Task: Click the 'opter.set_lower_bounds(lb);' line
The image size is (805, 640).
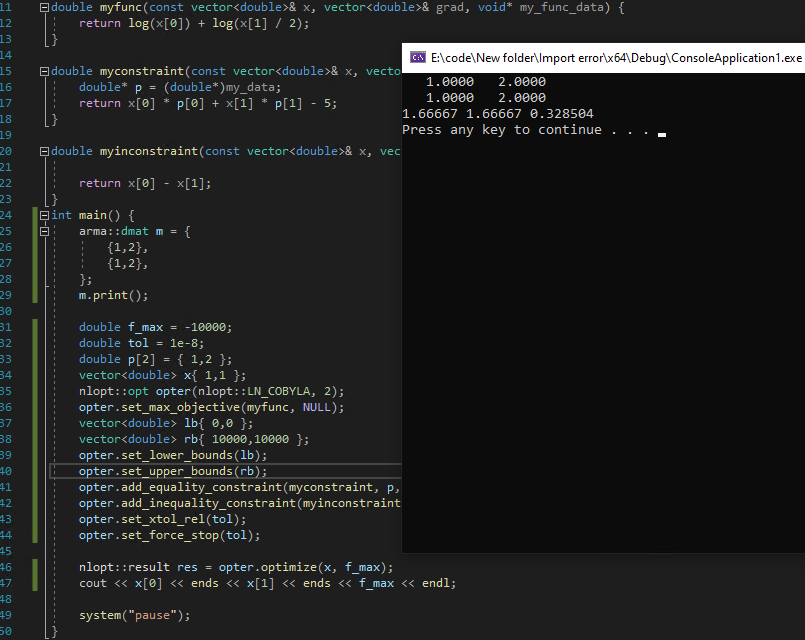Action: coord(173,455)
